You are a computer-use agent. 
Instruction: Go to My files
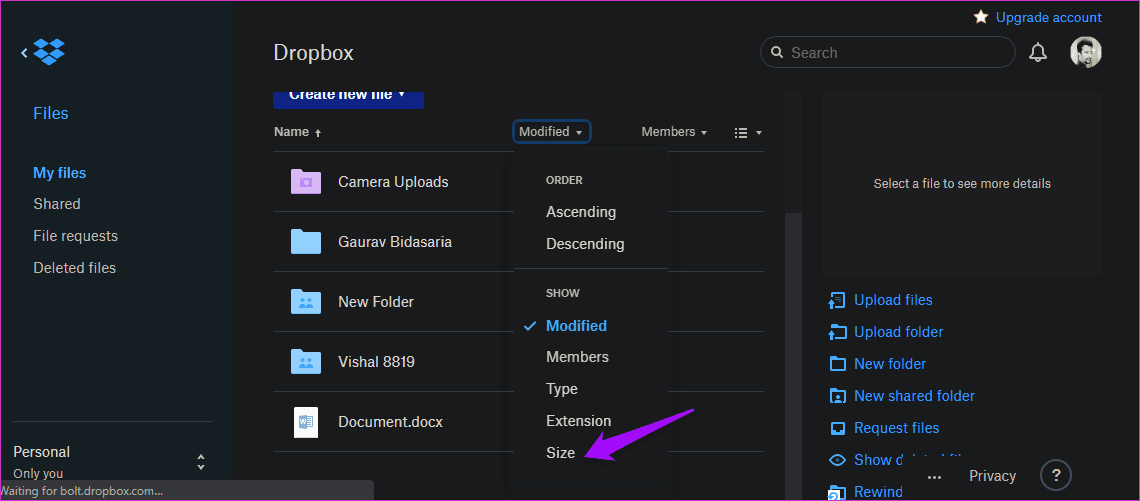(60, 173)
